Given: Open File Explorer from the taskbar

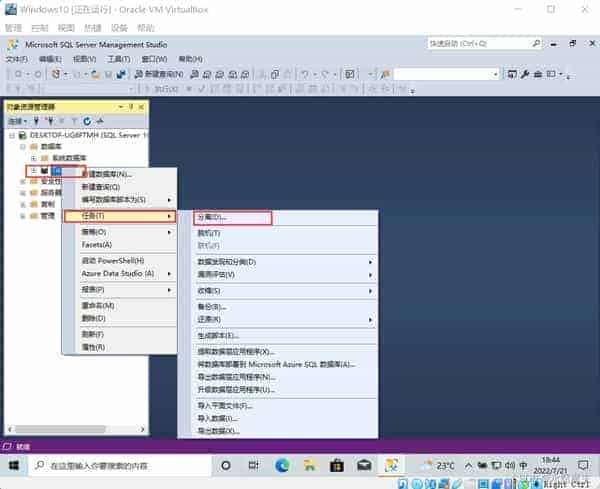Looking at the screenshot, I should pos(309,465).
